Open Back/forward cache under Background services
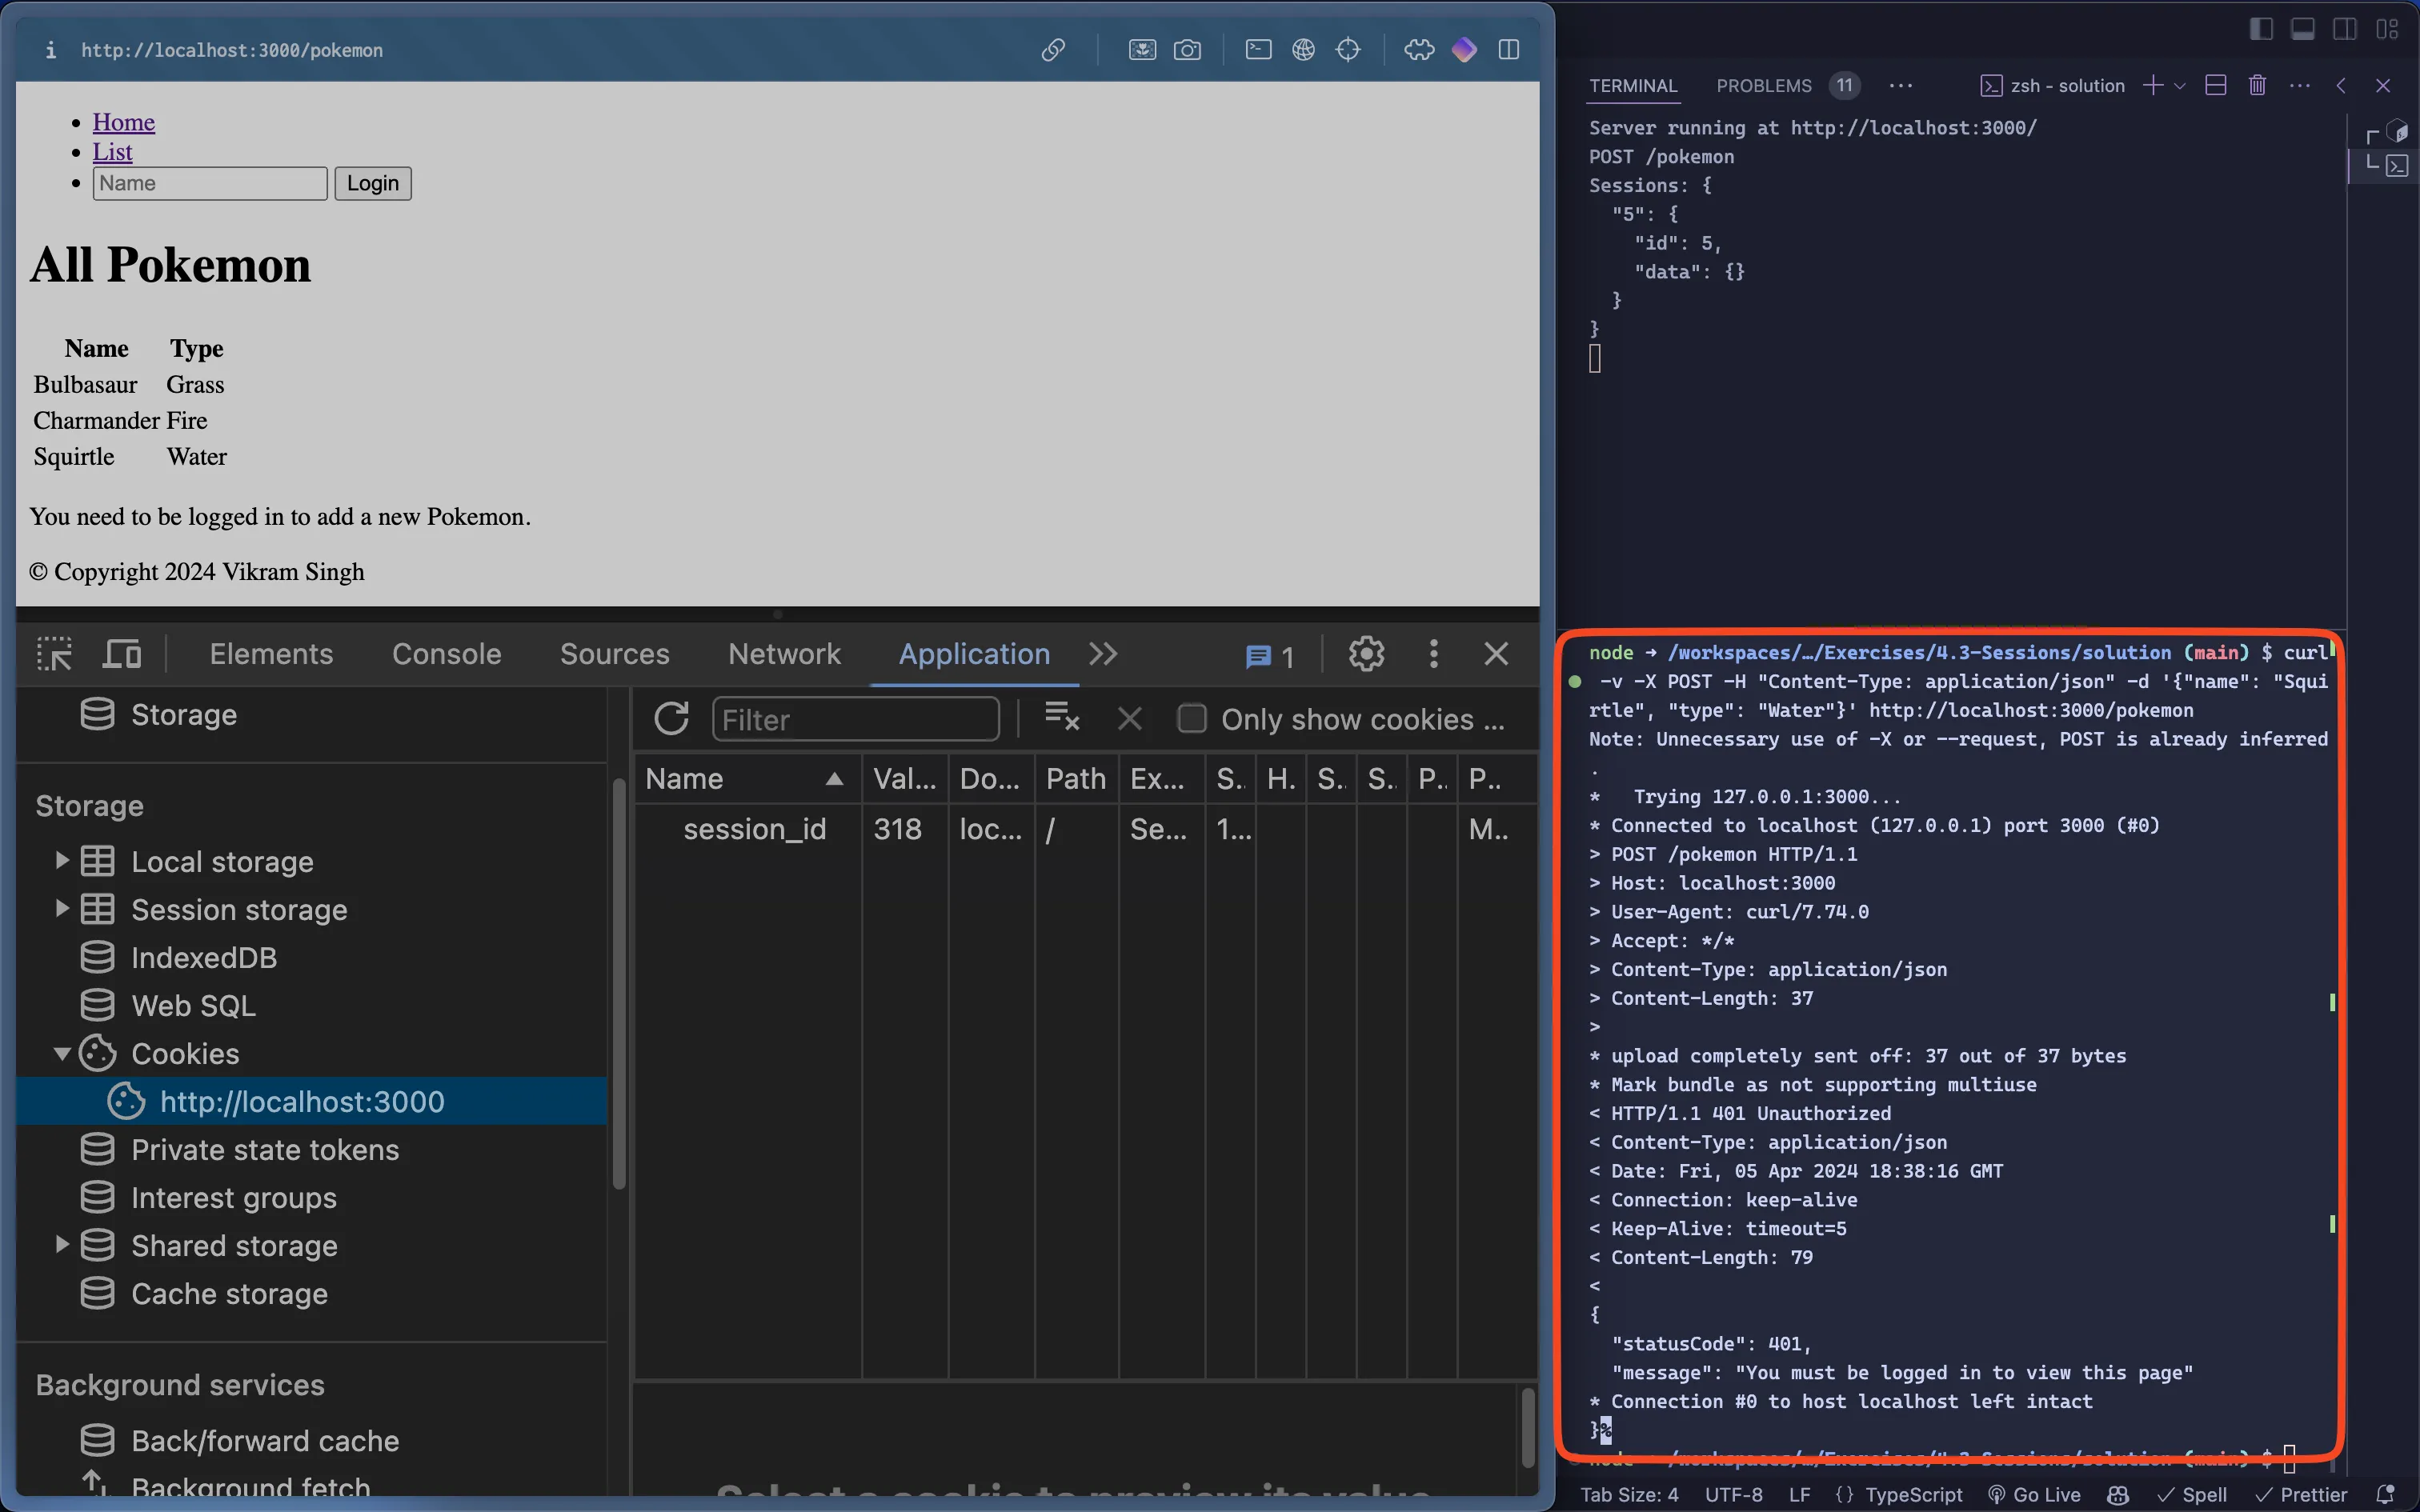This screenshot has width=2420, height=1512. click(265, 1440)
